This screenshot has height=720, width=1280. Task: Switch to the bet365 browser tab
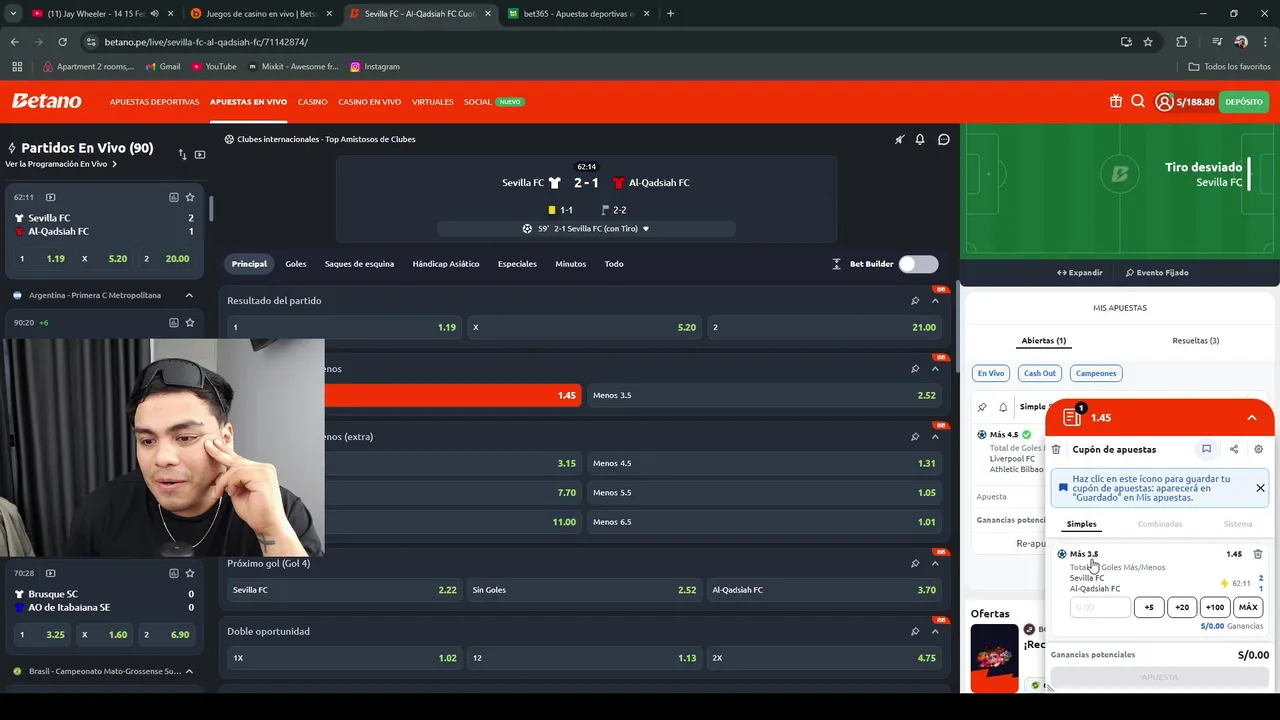[578, 14]
